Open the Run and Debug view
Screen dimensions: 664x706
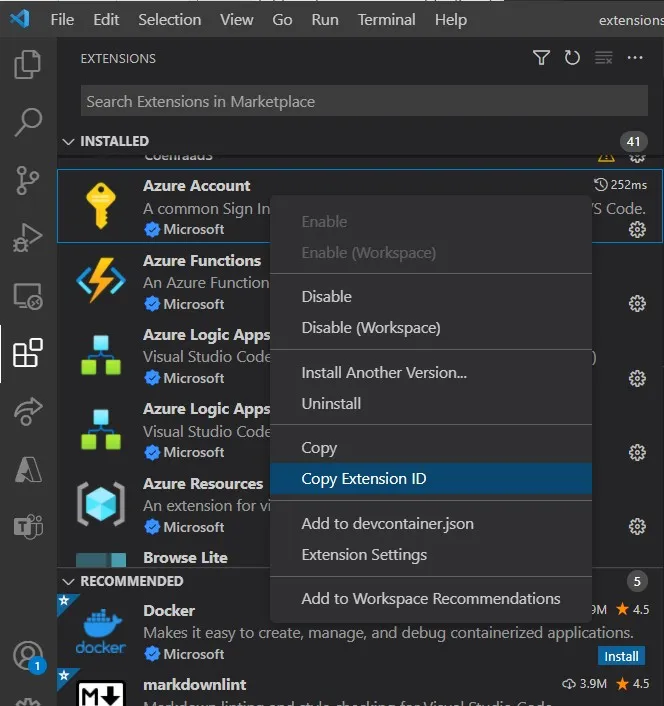[27, 237]
